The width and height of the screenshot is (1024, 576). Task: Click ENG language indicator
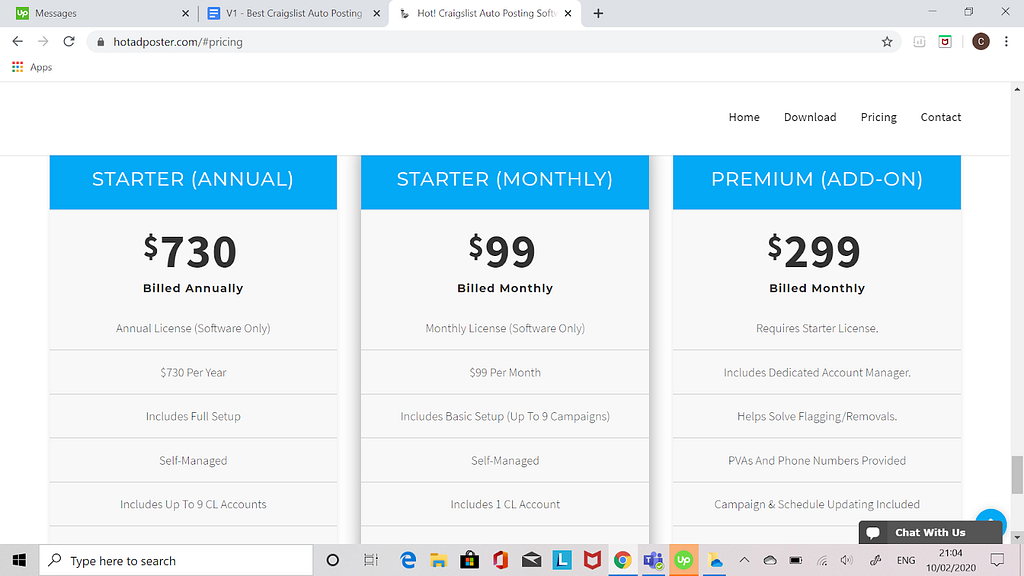(906, 560)
